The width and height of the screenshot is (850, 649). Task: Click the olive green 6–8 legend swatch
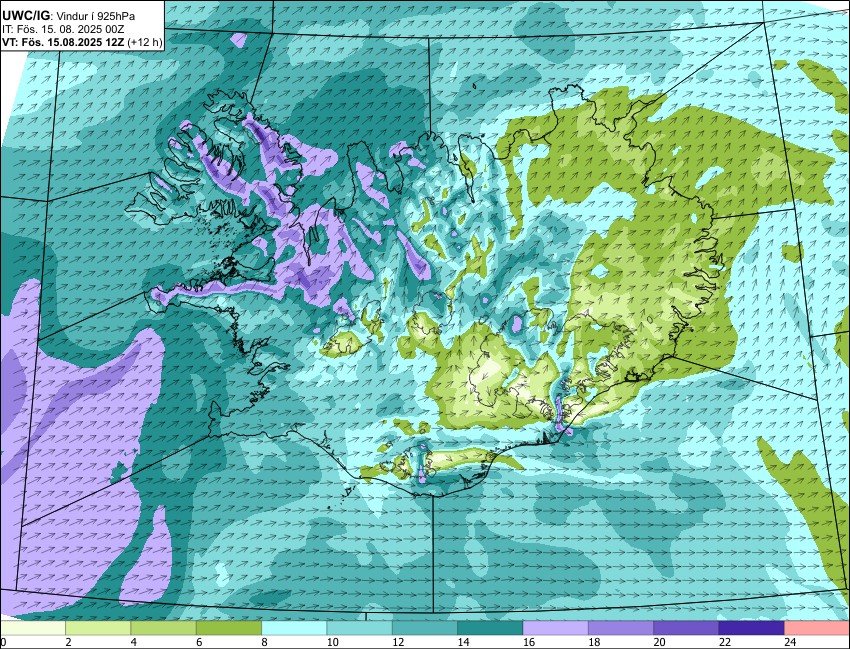tap(229, 628)
